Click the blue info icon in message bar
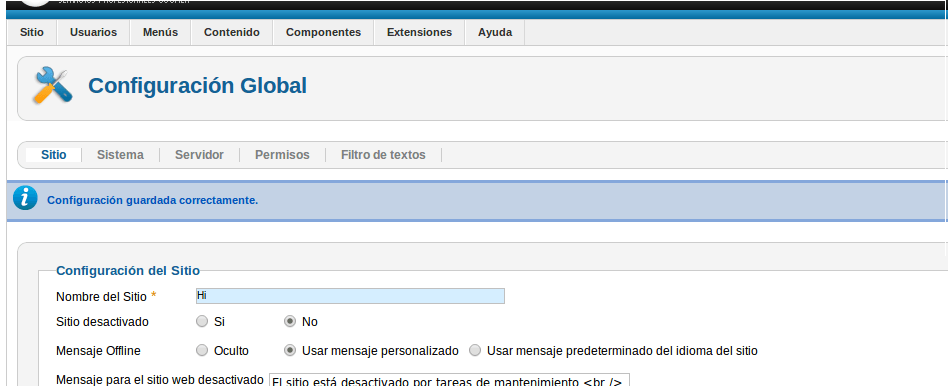Viewport: 948px width, 386px height. click(x=25, y=198)
